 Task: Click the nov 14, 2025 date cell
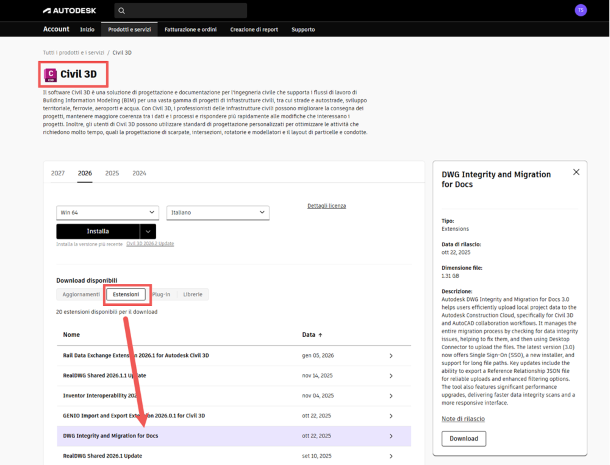[x=317, y=376]
